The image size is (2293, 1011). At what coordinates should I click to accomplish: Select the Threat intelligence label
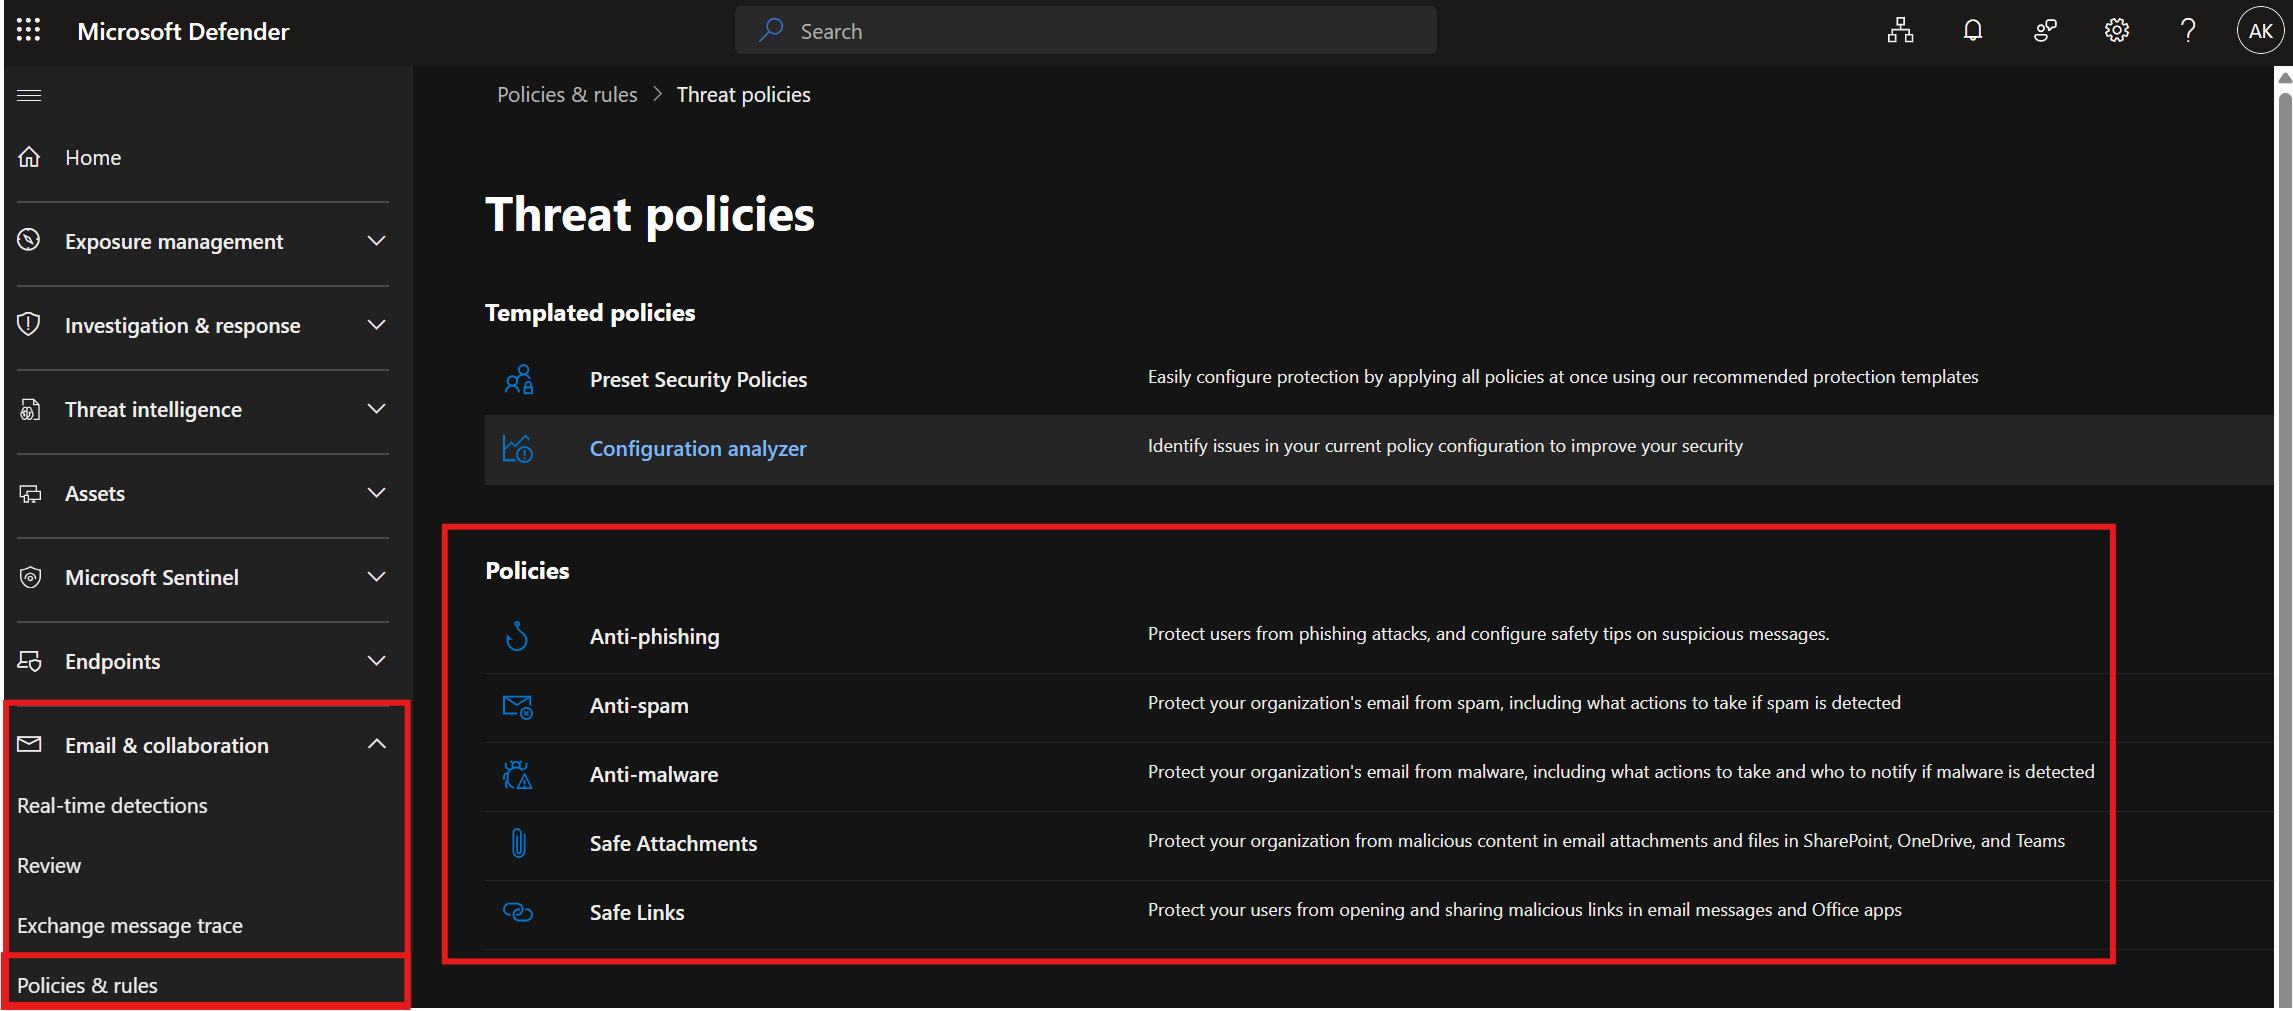pyautogui.click(x=153, y=410)
